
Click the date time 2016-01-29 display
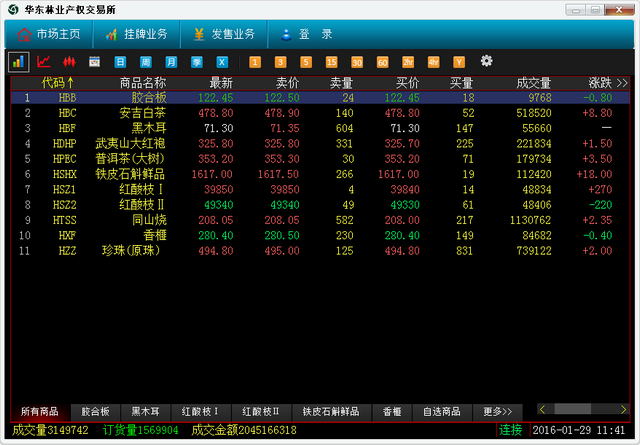pyautogui.click(x=578, y=430)
